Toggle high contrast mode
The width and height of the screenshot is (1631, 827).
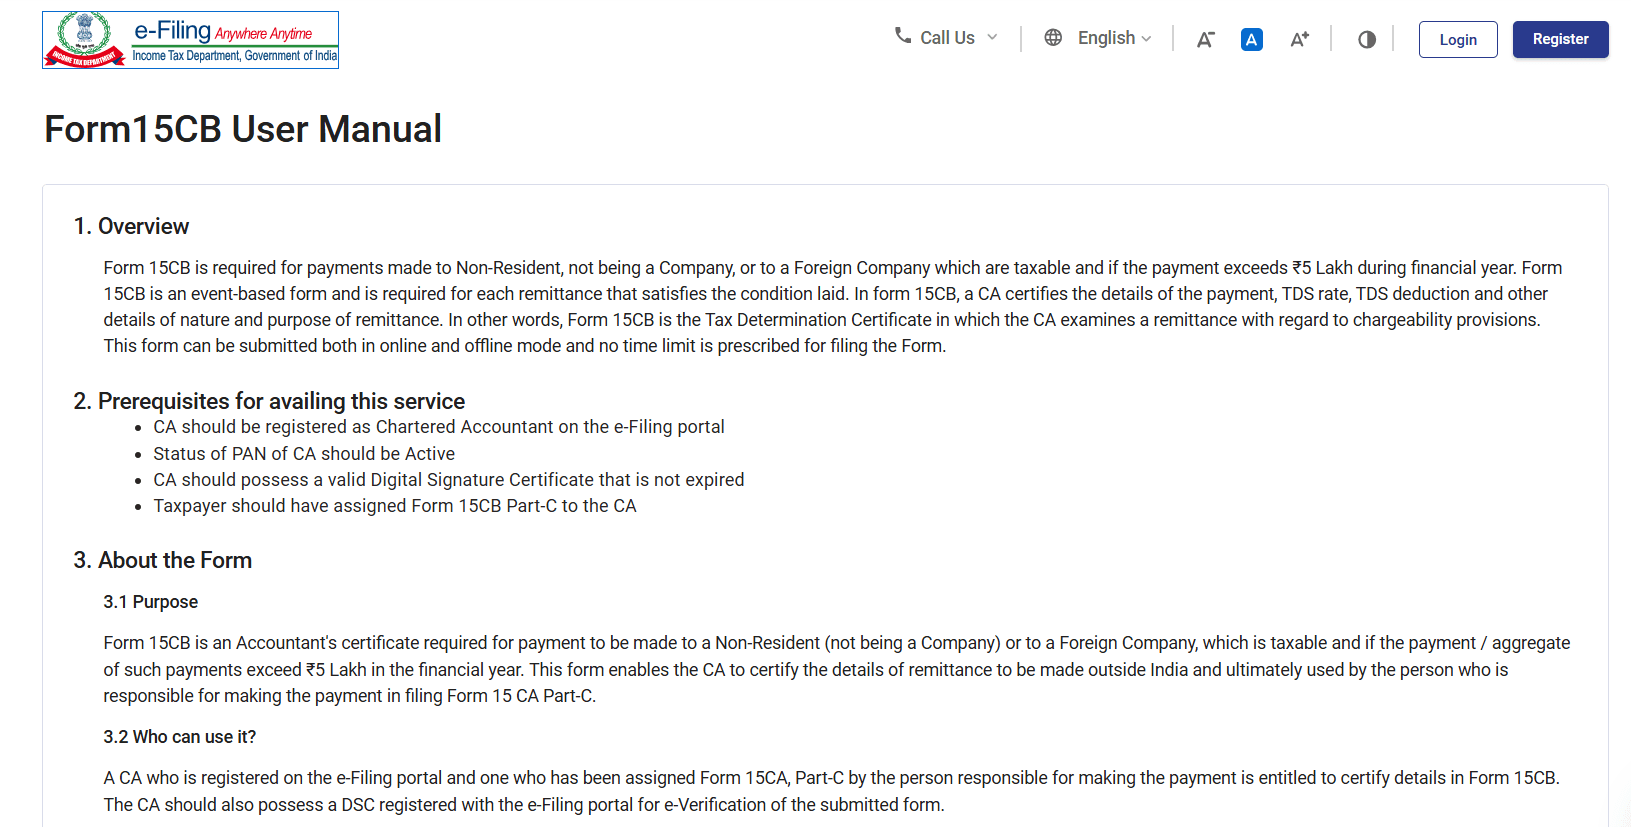coord(1367,39)
